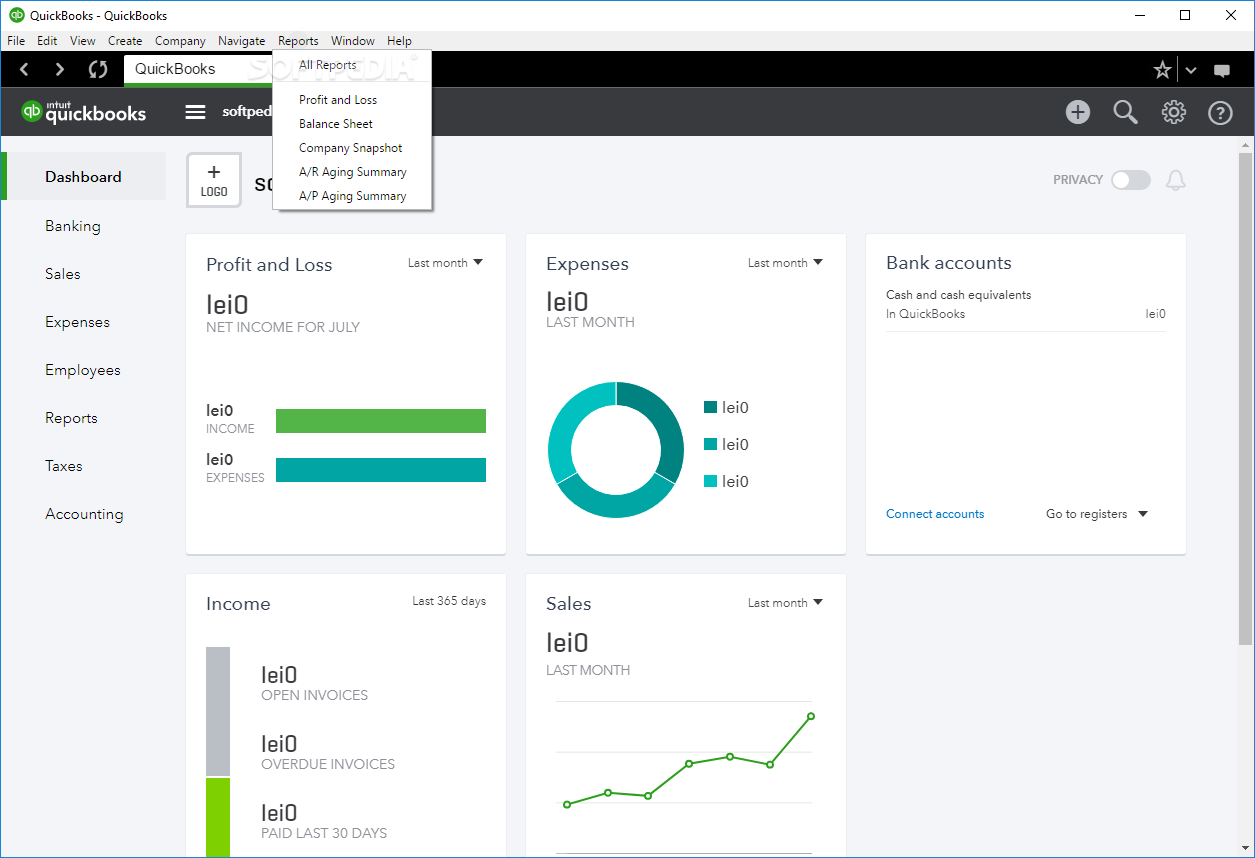This screenshot has height=858, width=1255.
Task: Select the QuickBooks tab in the black toolbar
Action: (197, 69)
